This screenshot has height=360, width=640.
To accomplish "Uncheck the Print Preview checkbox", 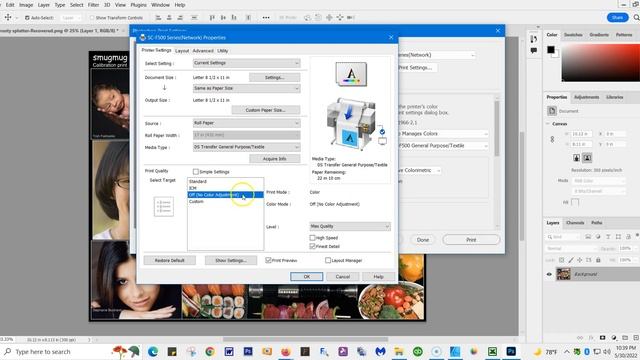I will tap(268, 260).
